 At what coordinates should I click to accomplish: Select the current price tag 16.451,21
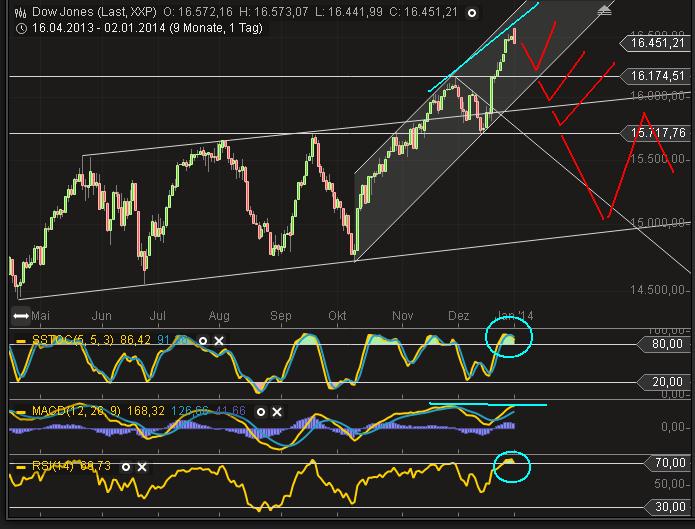[654, 43]
